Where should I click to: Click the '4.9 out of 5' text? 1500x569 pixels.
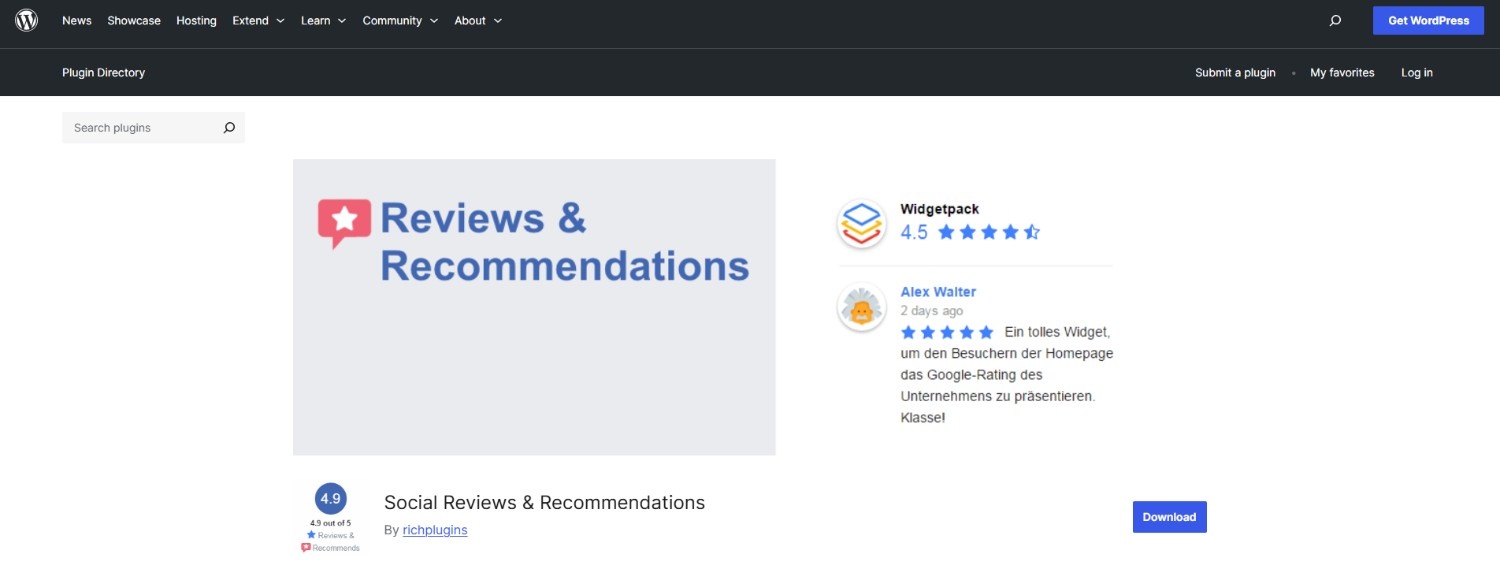pyautogui.click(x=330, y=523)
